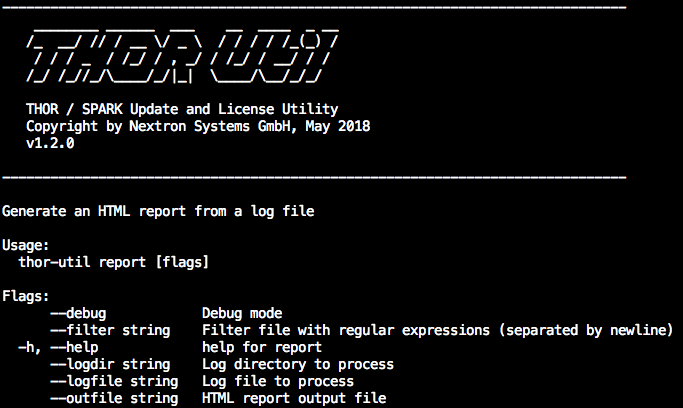The image size is (683, 408).
Task: Click the v1.2.0 version text
Action: tap(50, 143)
